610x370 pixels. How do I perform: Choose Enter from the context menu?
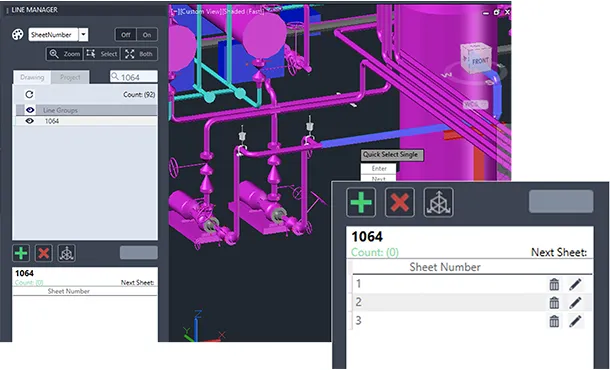coord(379,168)
